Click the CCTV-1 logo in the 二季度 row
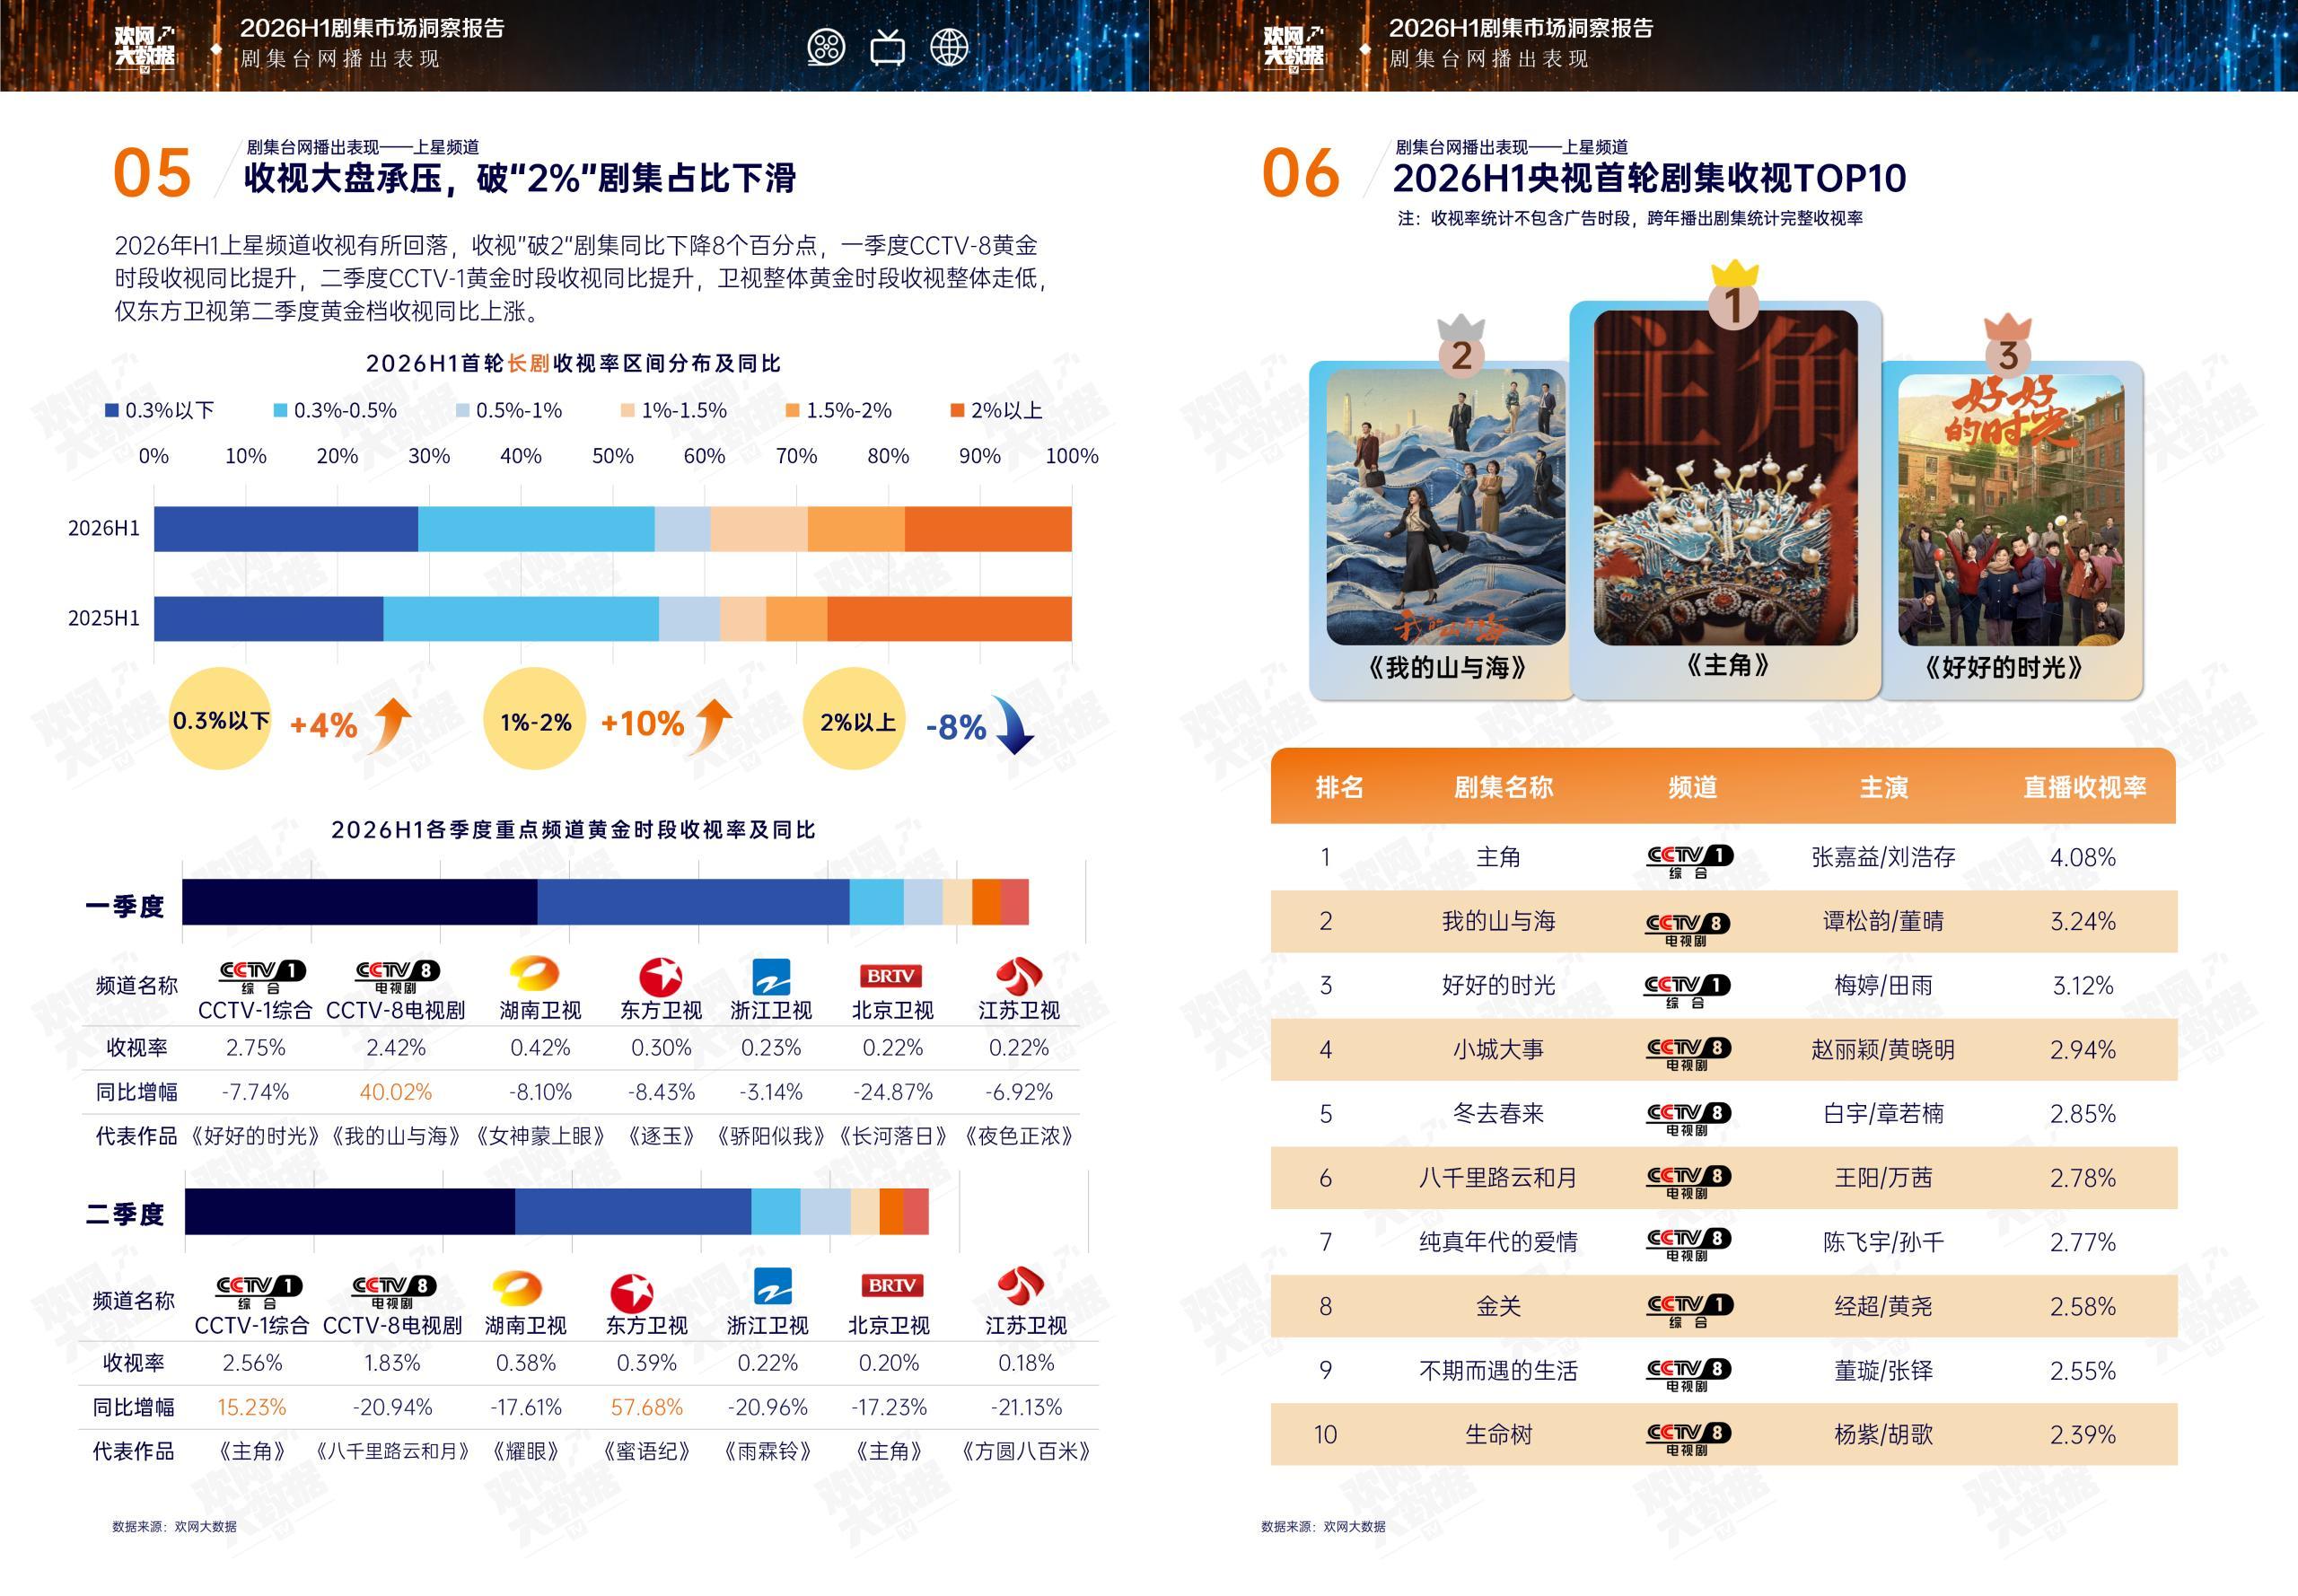This screenshot has height=1596, width=2298. (x=259, y=1291)
